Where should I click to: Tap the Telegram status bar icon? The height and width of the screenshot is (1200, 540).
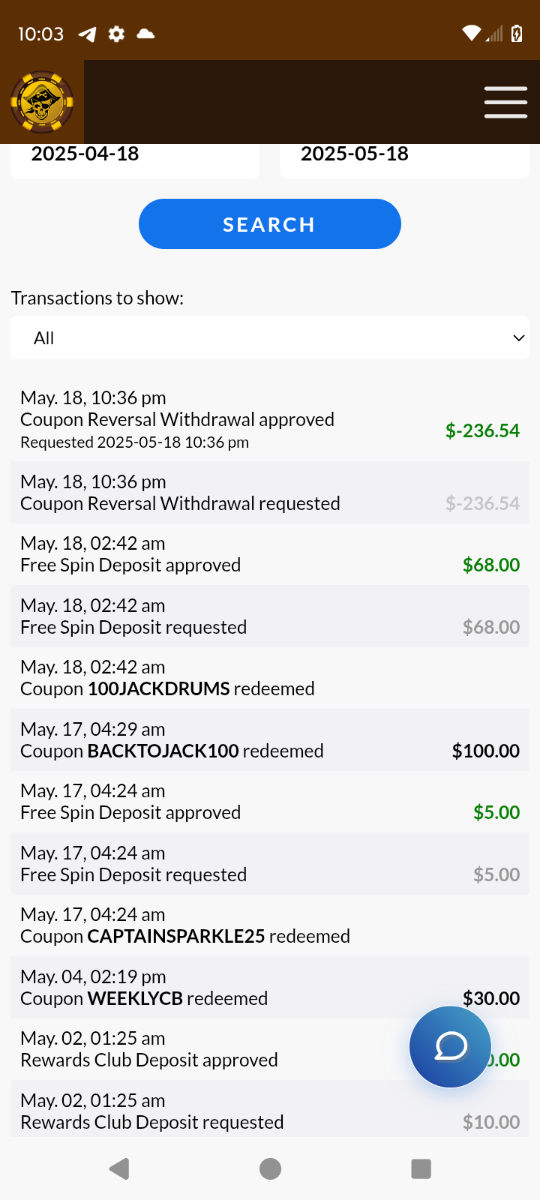click(87, 34)
